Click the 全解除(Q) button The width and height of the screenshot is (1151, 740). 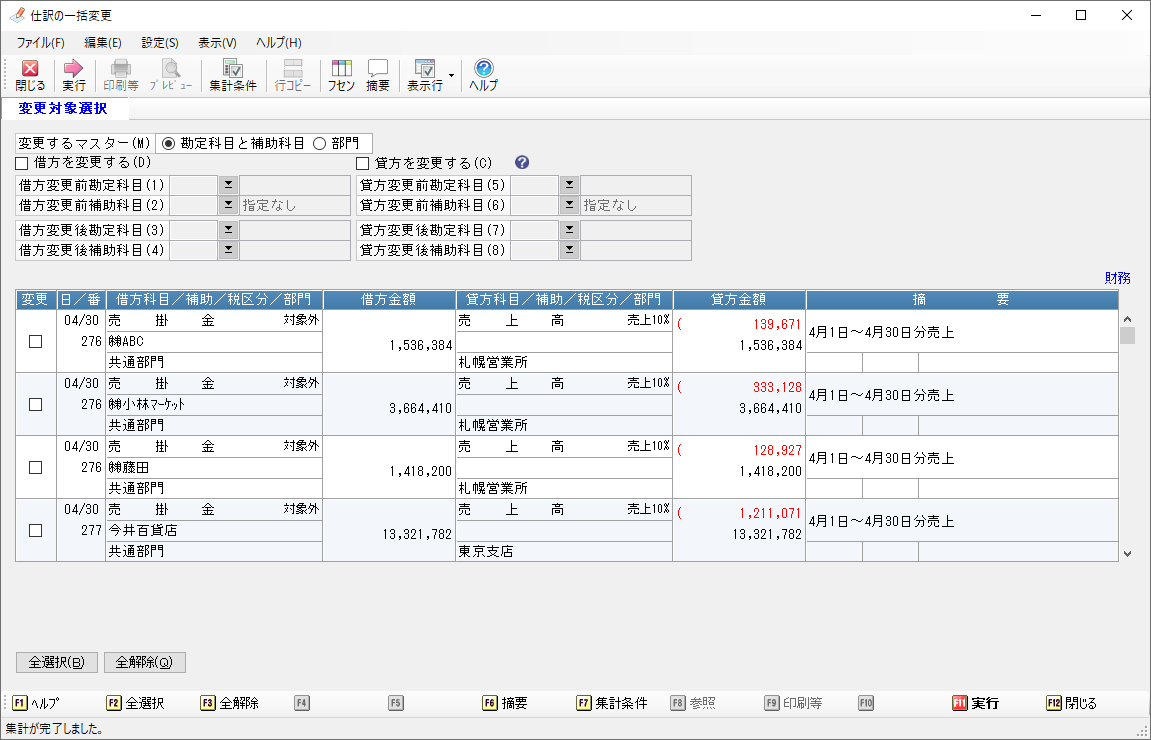pos(145,662)
